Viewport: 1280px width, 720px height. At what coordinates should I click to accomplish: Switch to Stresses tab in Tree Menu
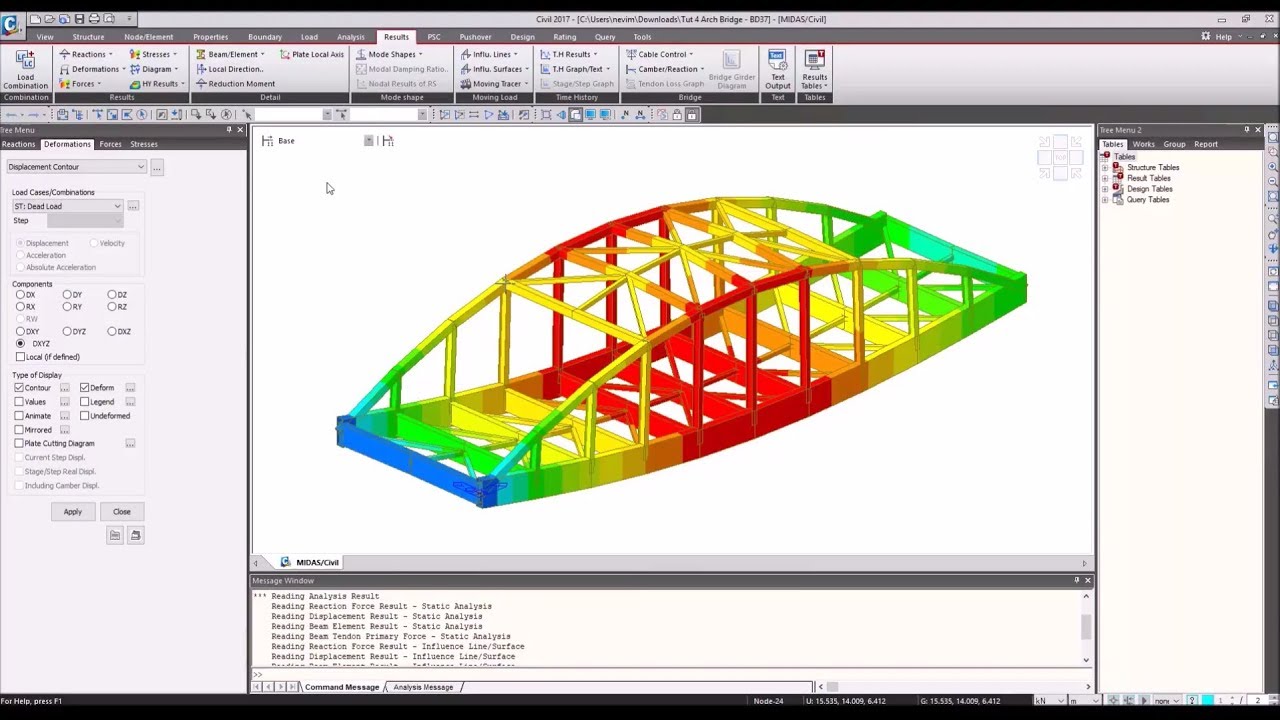(x=144, y=144)
